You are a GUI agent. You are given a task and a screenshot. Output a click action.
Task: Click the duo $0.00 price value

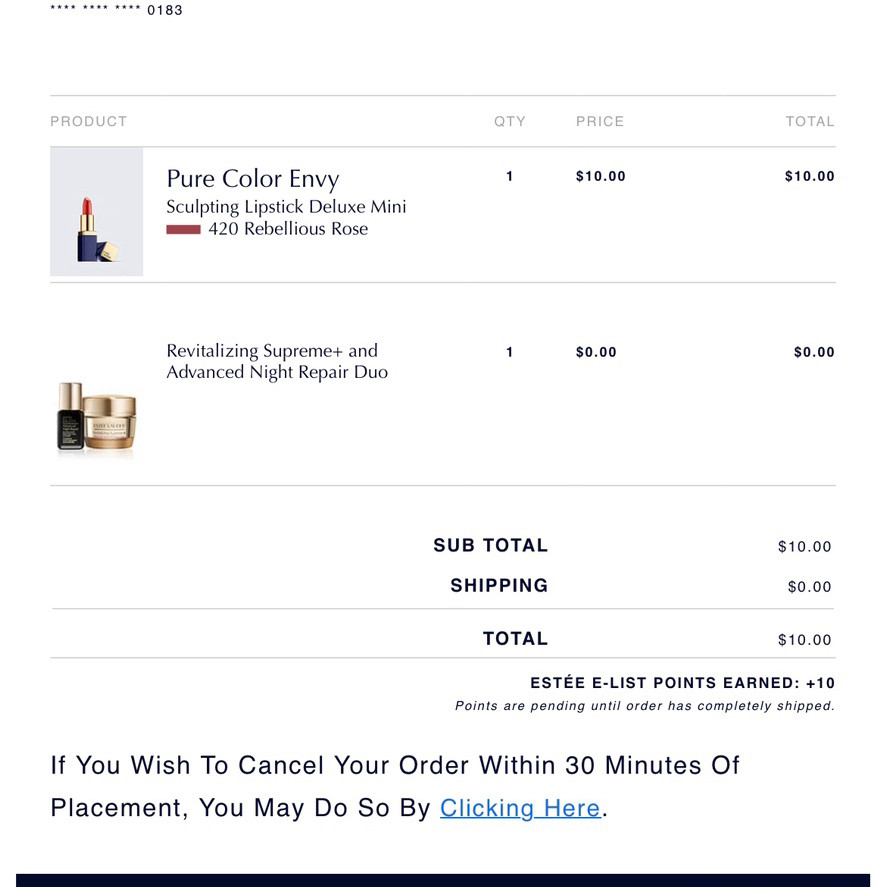[x=596, y=352]
